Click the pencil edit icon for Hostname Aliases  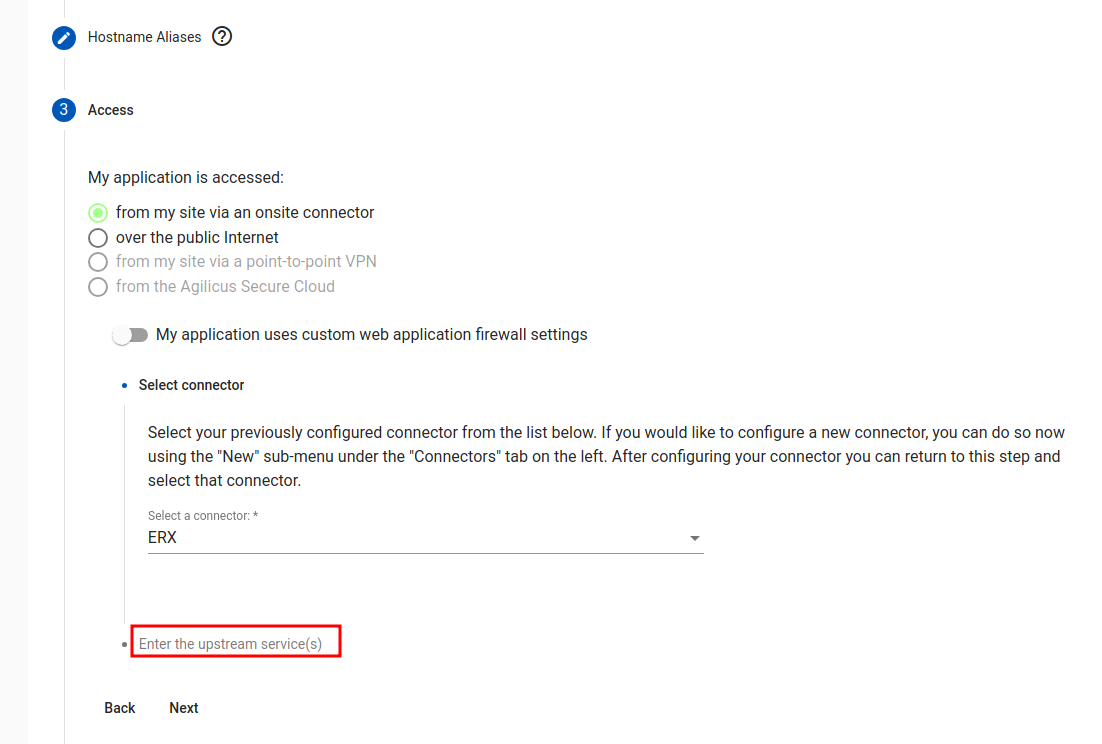pos(64,37)
